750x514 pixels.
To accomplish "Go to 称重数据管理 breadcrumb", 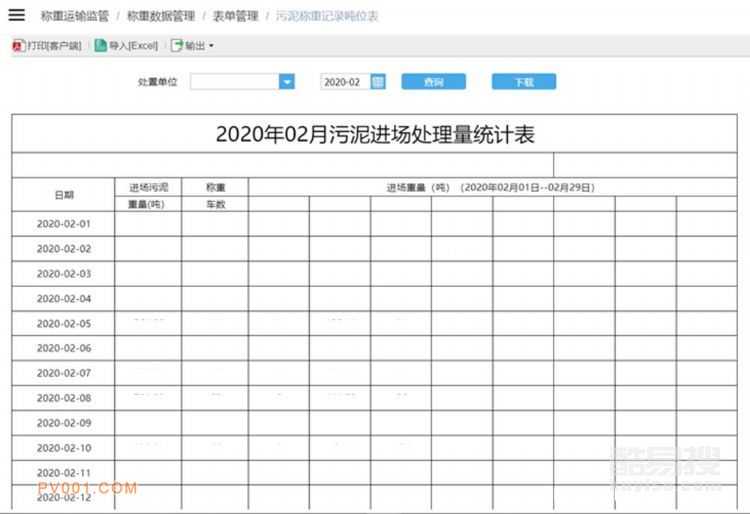I will pos(161,16).
